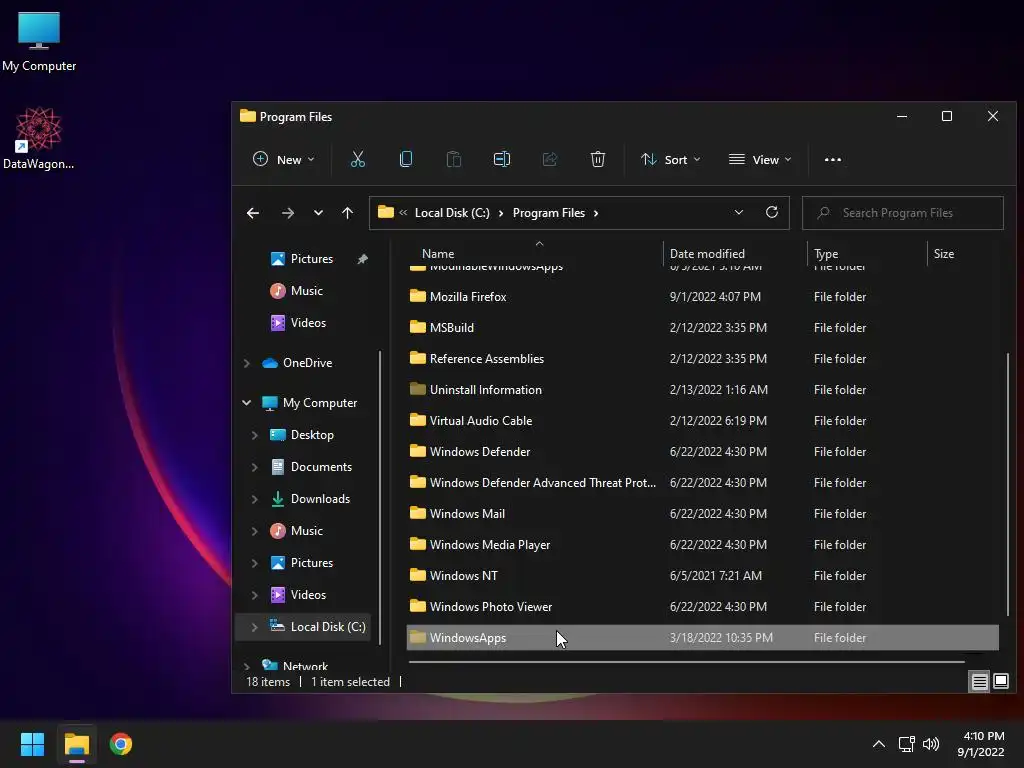
Task: Open the New dropdown menu
Action: (x=283, y=159)
